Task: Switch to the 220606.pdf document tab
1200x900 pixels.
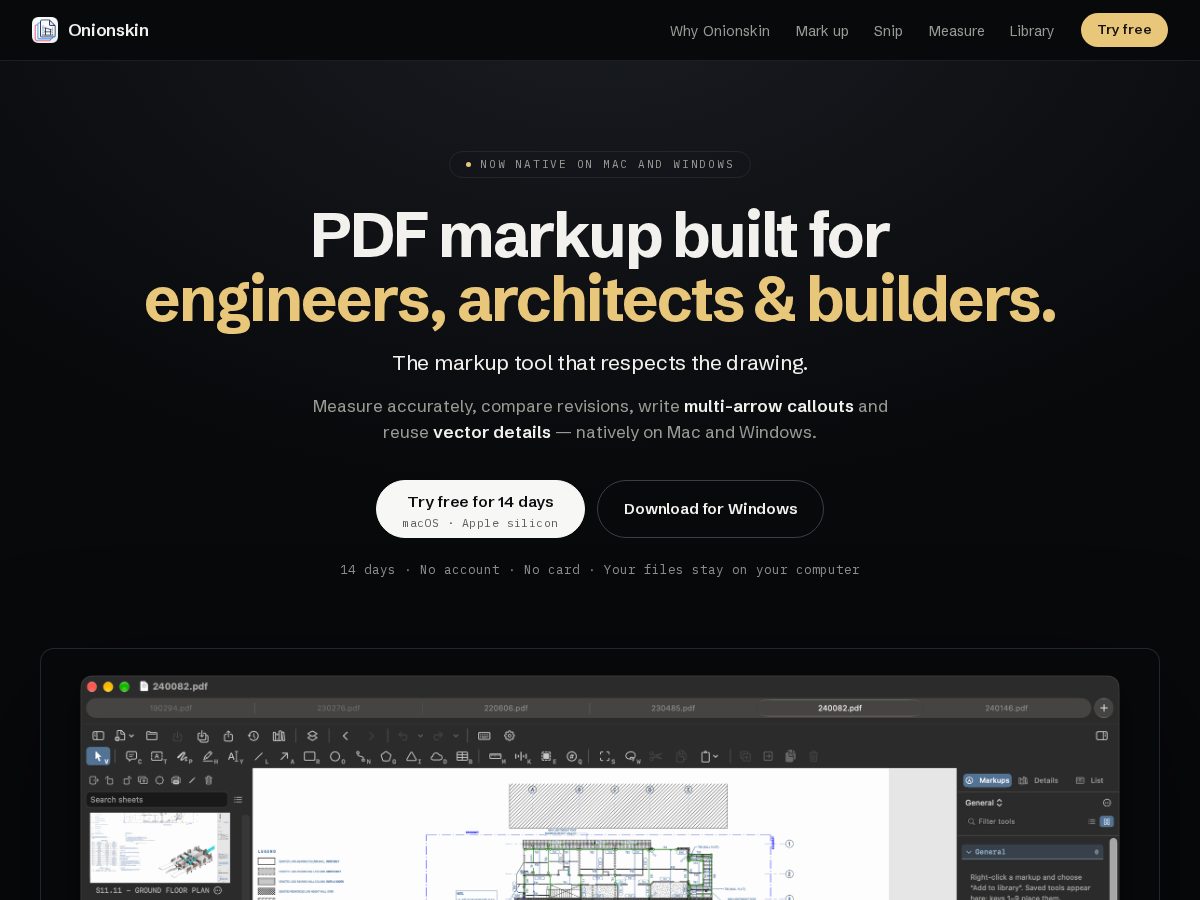Action: [x=505, y=708]
